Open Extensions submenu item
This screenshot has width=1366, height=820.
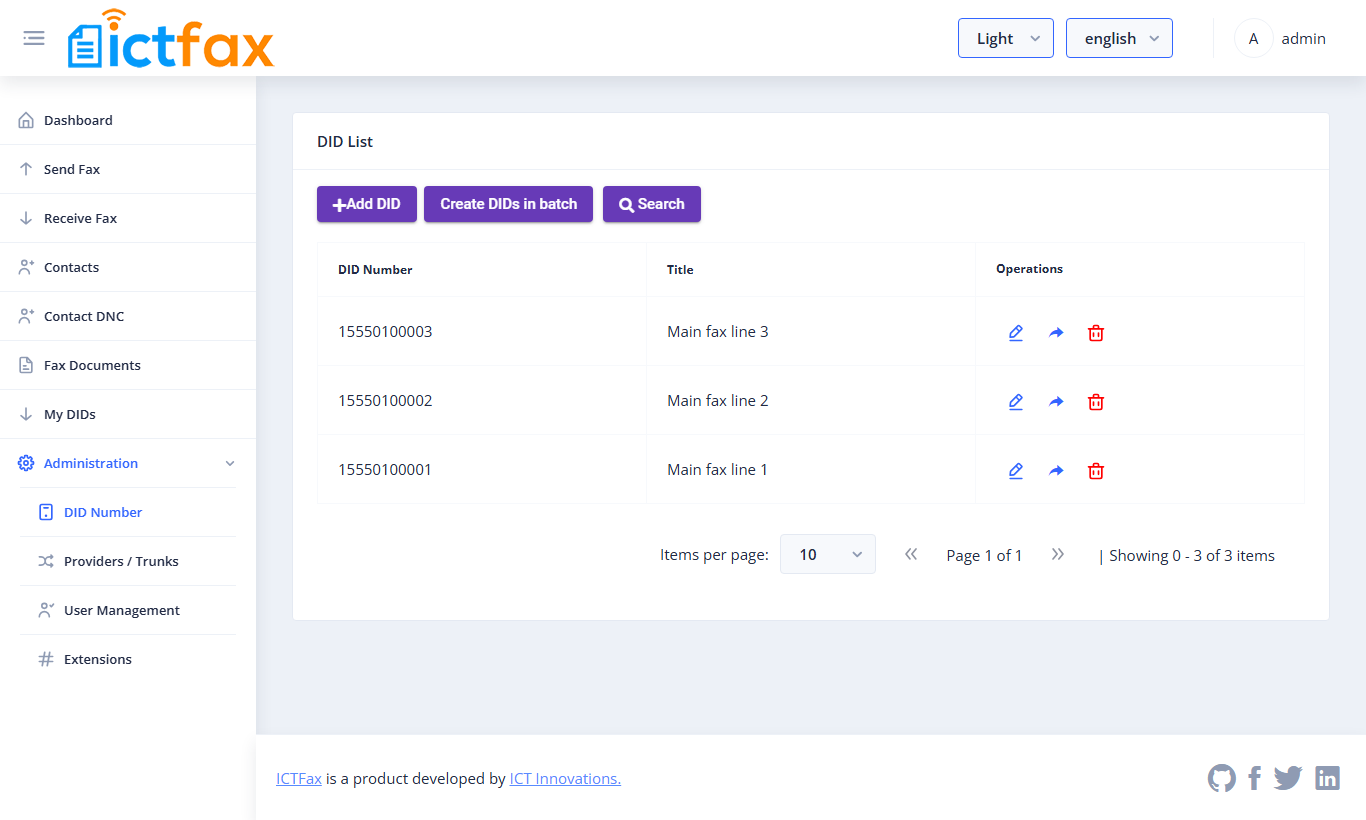pos(128,659)
